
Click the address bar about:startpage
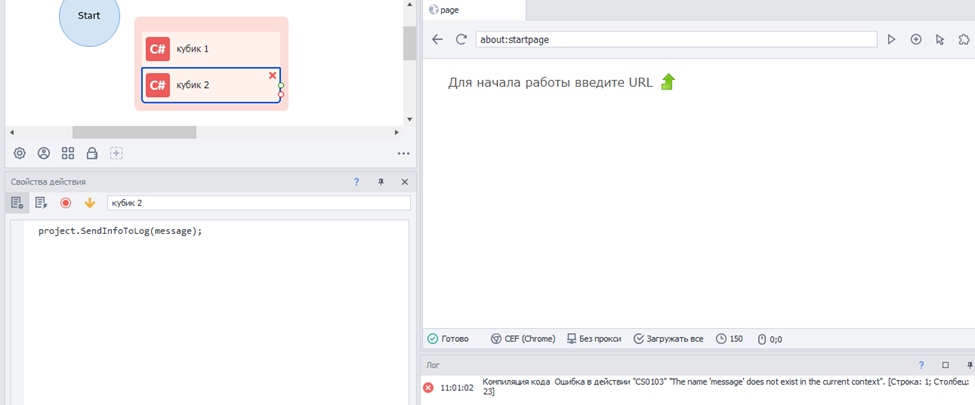[x=677, y=39]
